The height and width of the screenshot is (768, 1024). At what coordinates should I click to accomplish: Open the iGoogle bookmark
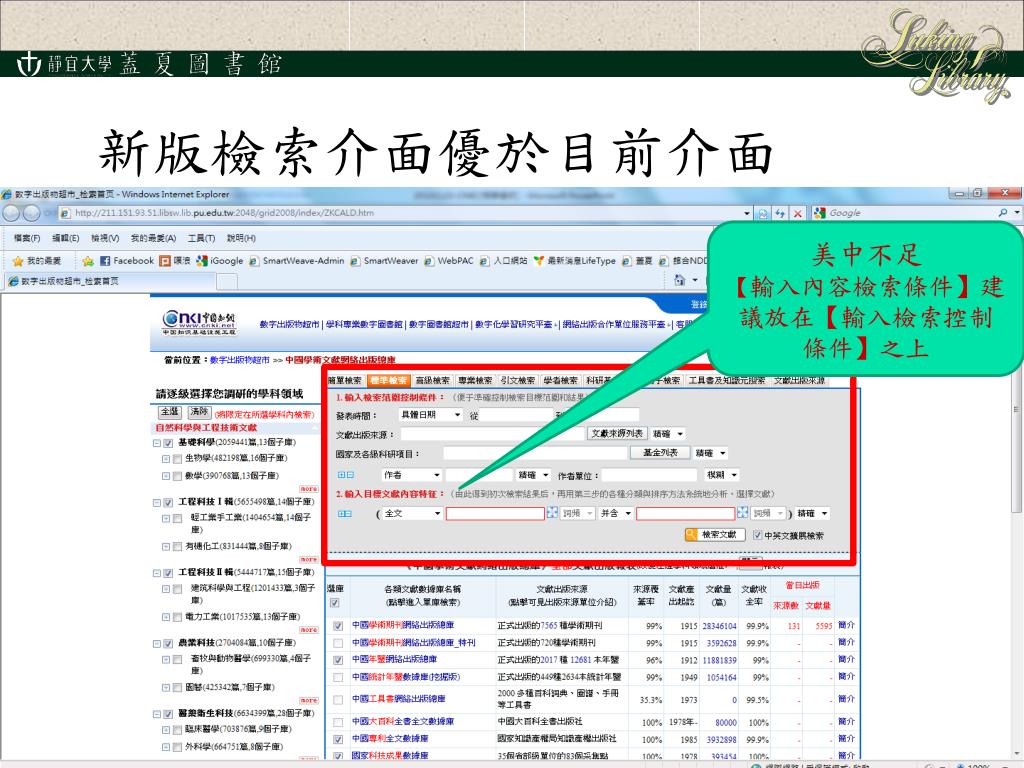click(x=220, y=261)
